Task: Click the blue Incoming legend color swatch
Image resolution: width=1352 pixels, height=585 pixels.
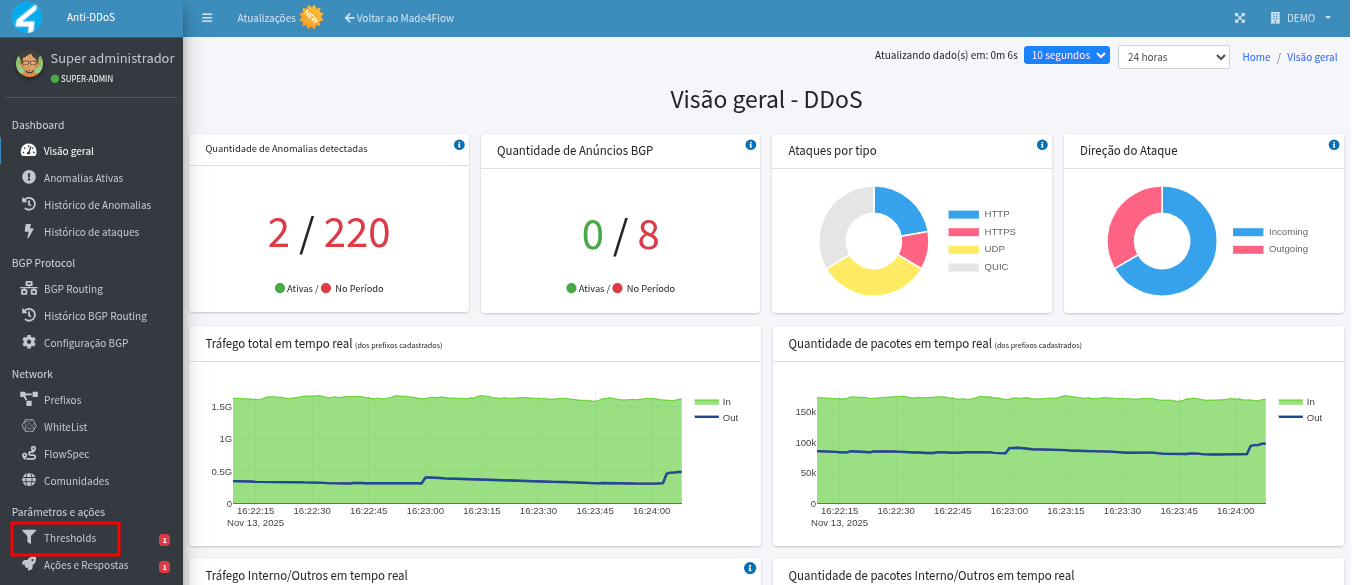Action: 1247,232
